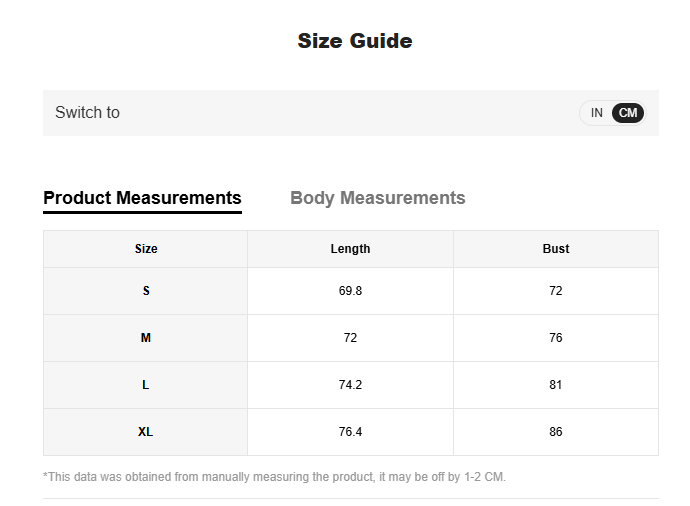Click the 76.4 length value for XL
Screen dimensions: 690x506
(x=350, y=432)
